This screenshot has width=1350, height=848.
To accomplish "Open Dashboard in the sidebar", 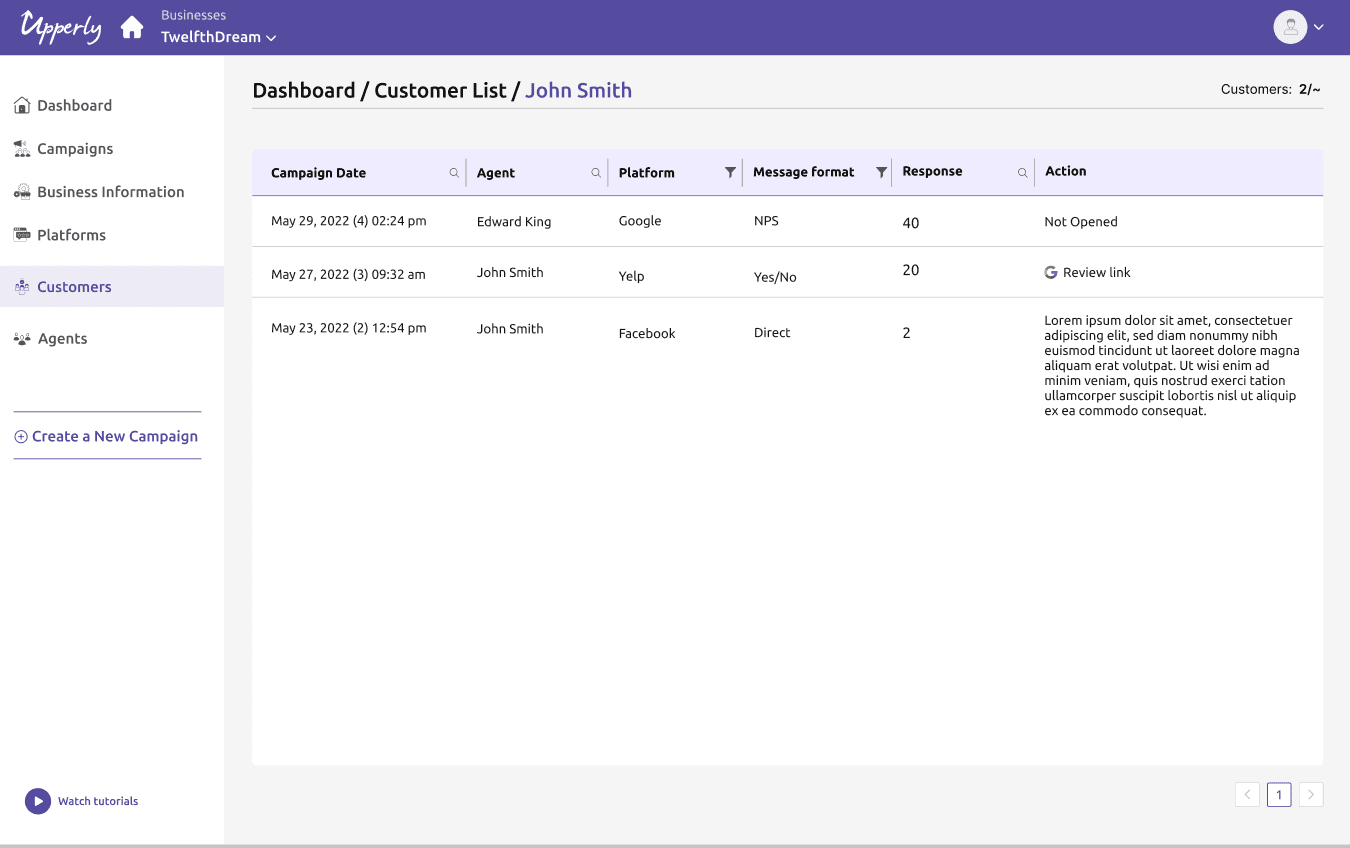I will pyautogui.click(x=74, y=105).
